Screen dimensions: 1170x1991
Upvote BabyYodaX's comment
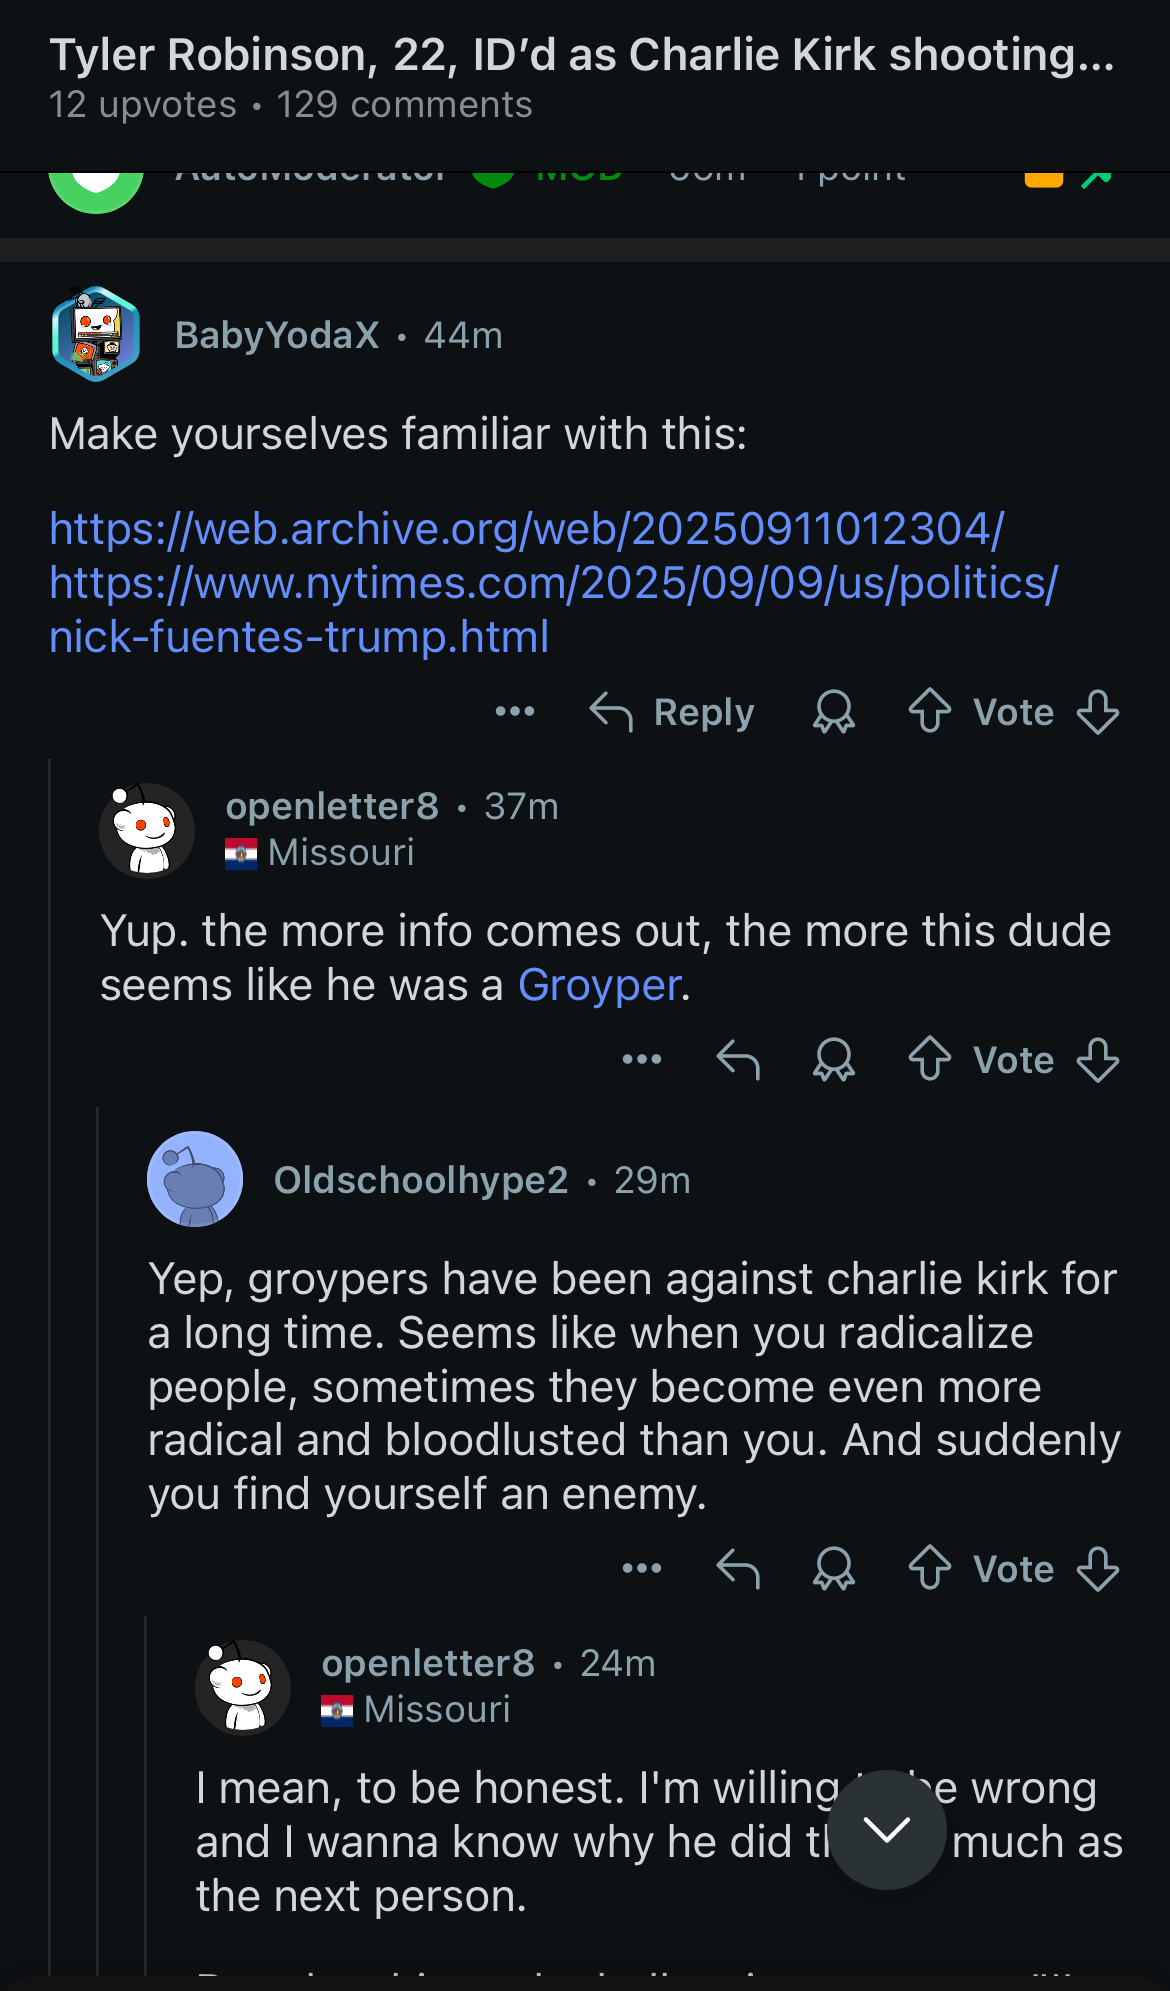(930, 711)
